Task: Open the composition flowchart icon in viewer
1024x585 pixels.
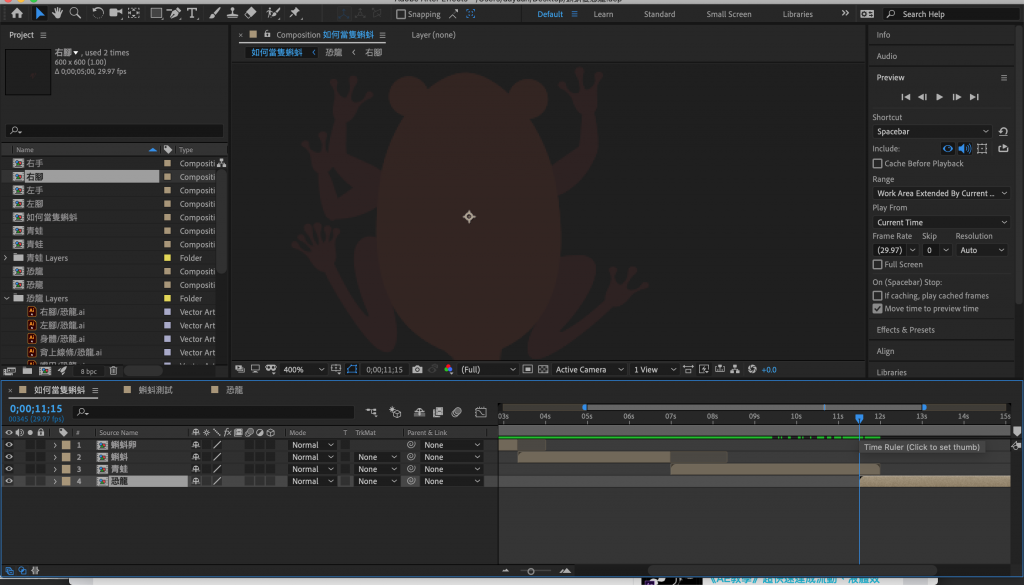Action: 735,370
